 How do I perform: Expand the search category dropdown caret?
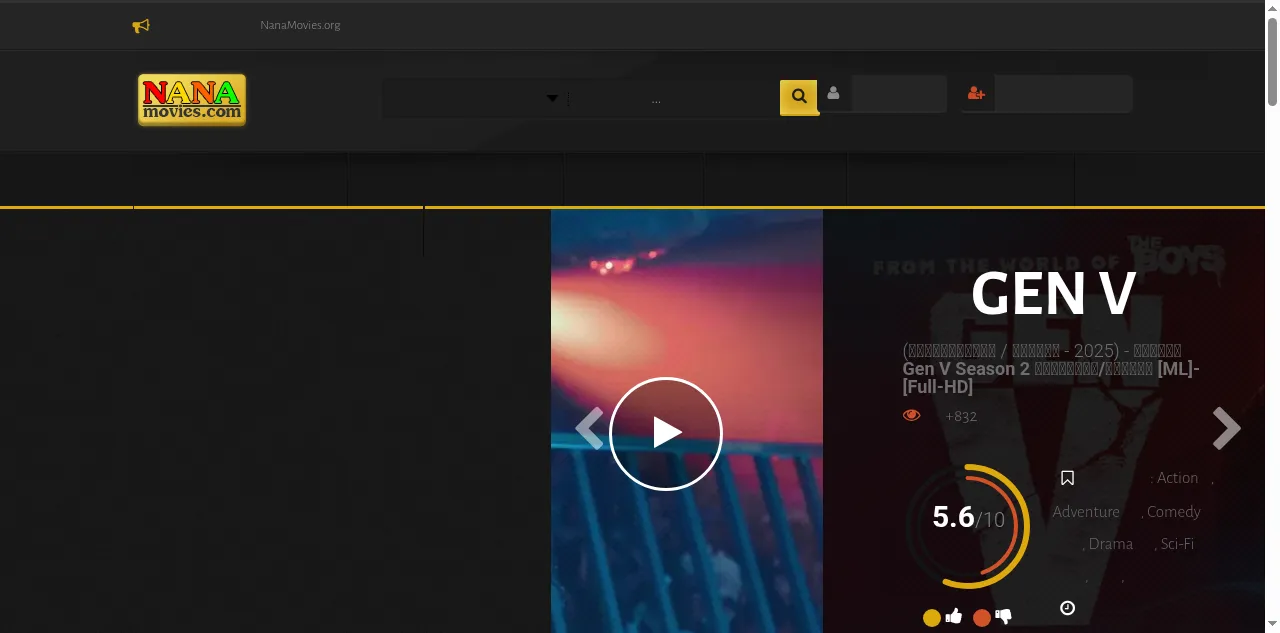tap(552, 98)
